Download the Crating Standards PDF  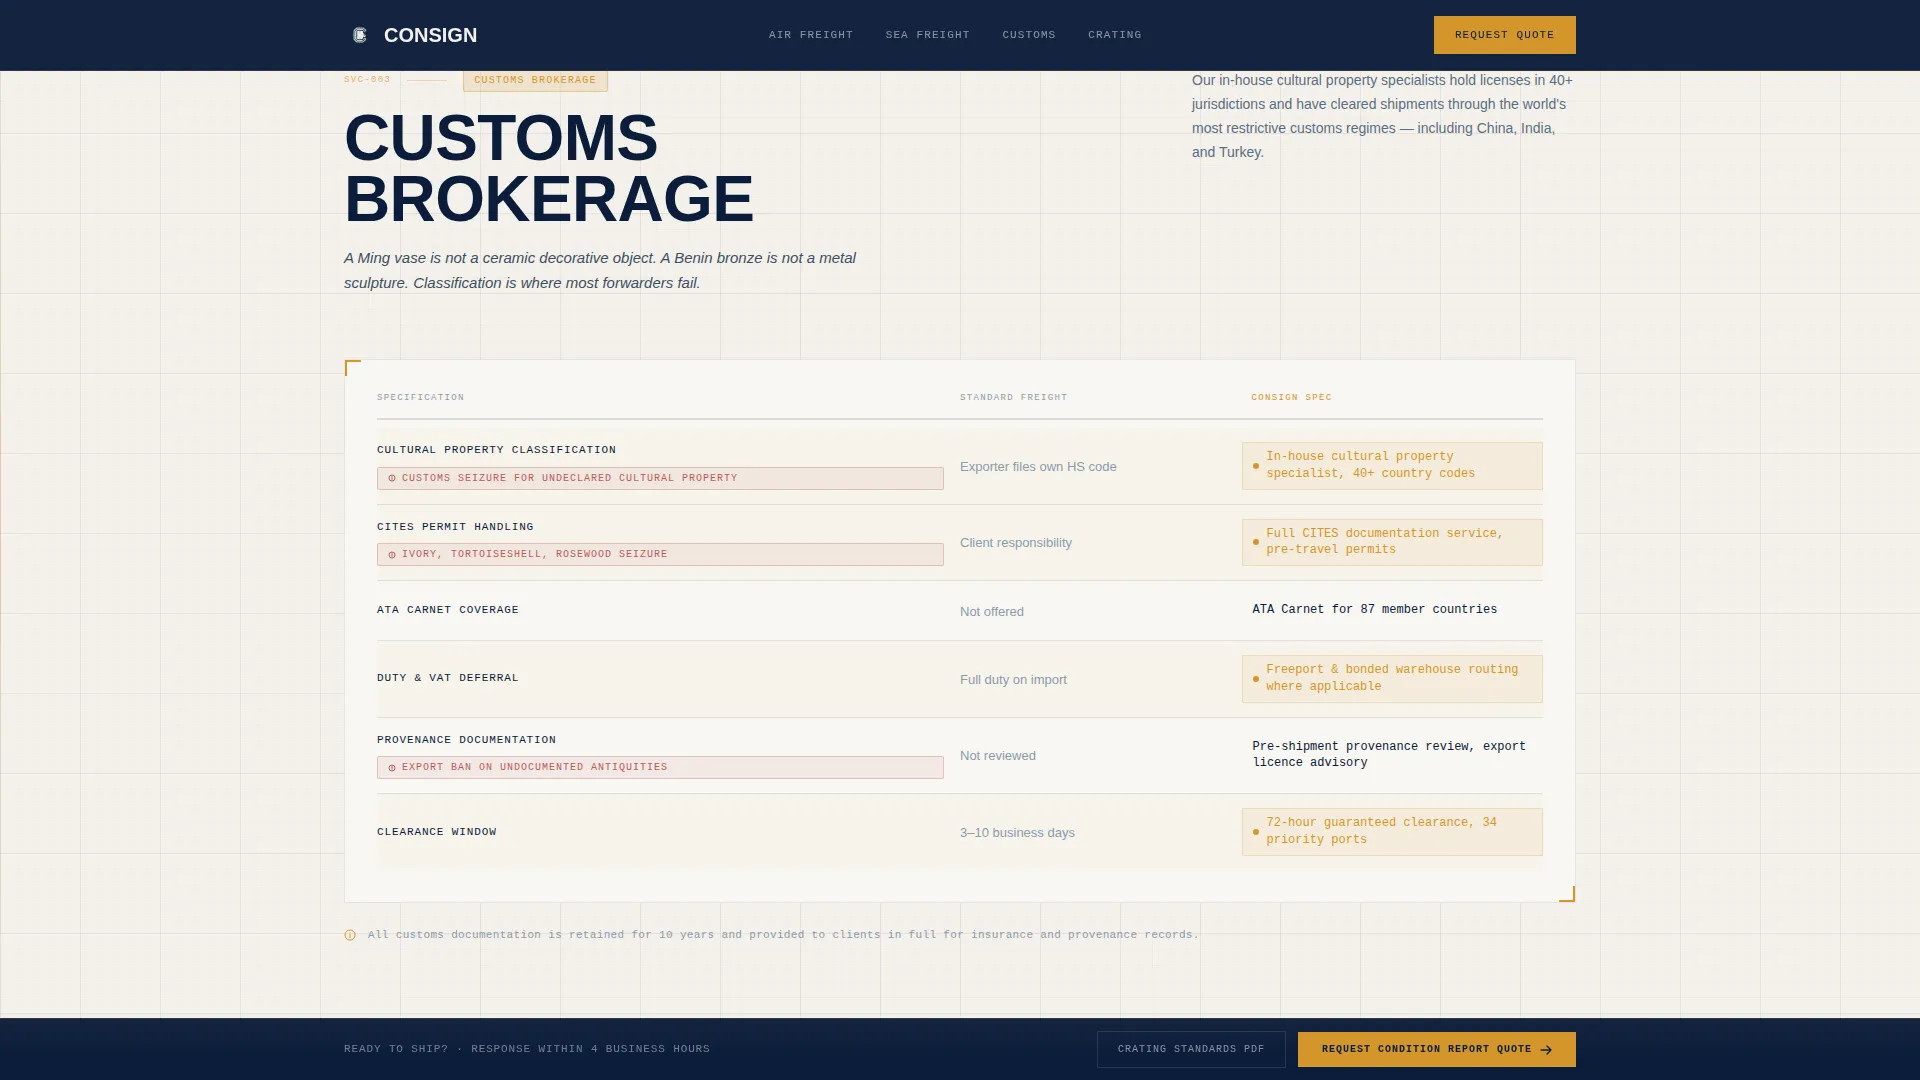pyautogui.click(x=1191, y=1050)
